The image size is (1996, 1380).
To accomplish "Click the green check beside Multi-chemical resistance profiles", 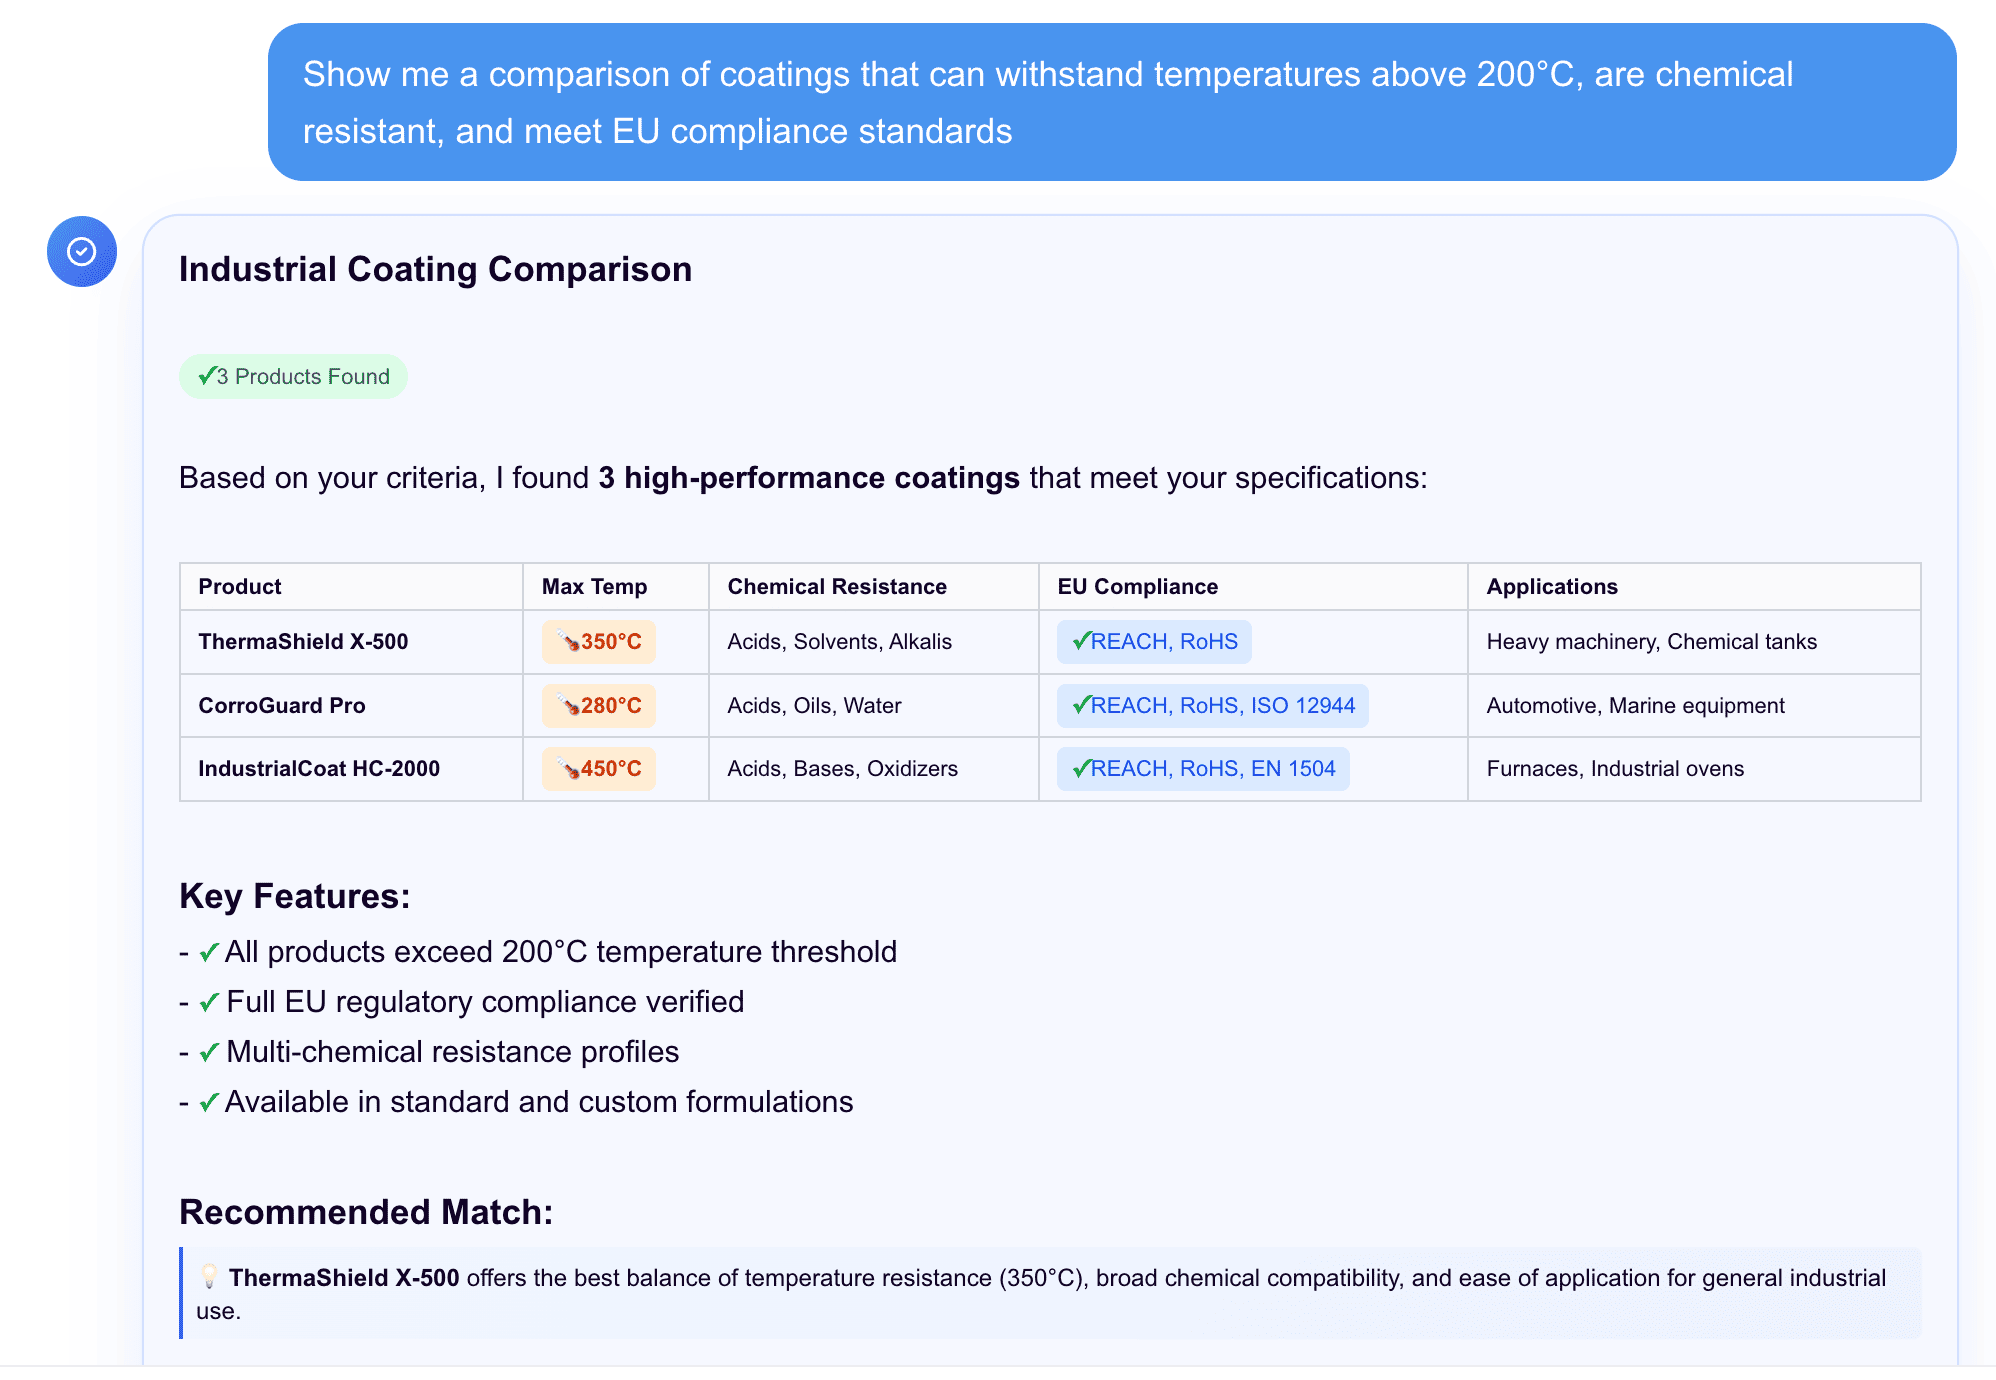I will point(209,1053).
